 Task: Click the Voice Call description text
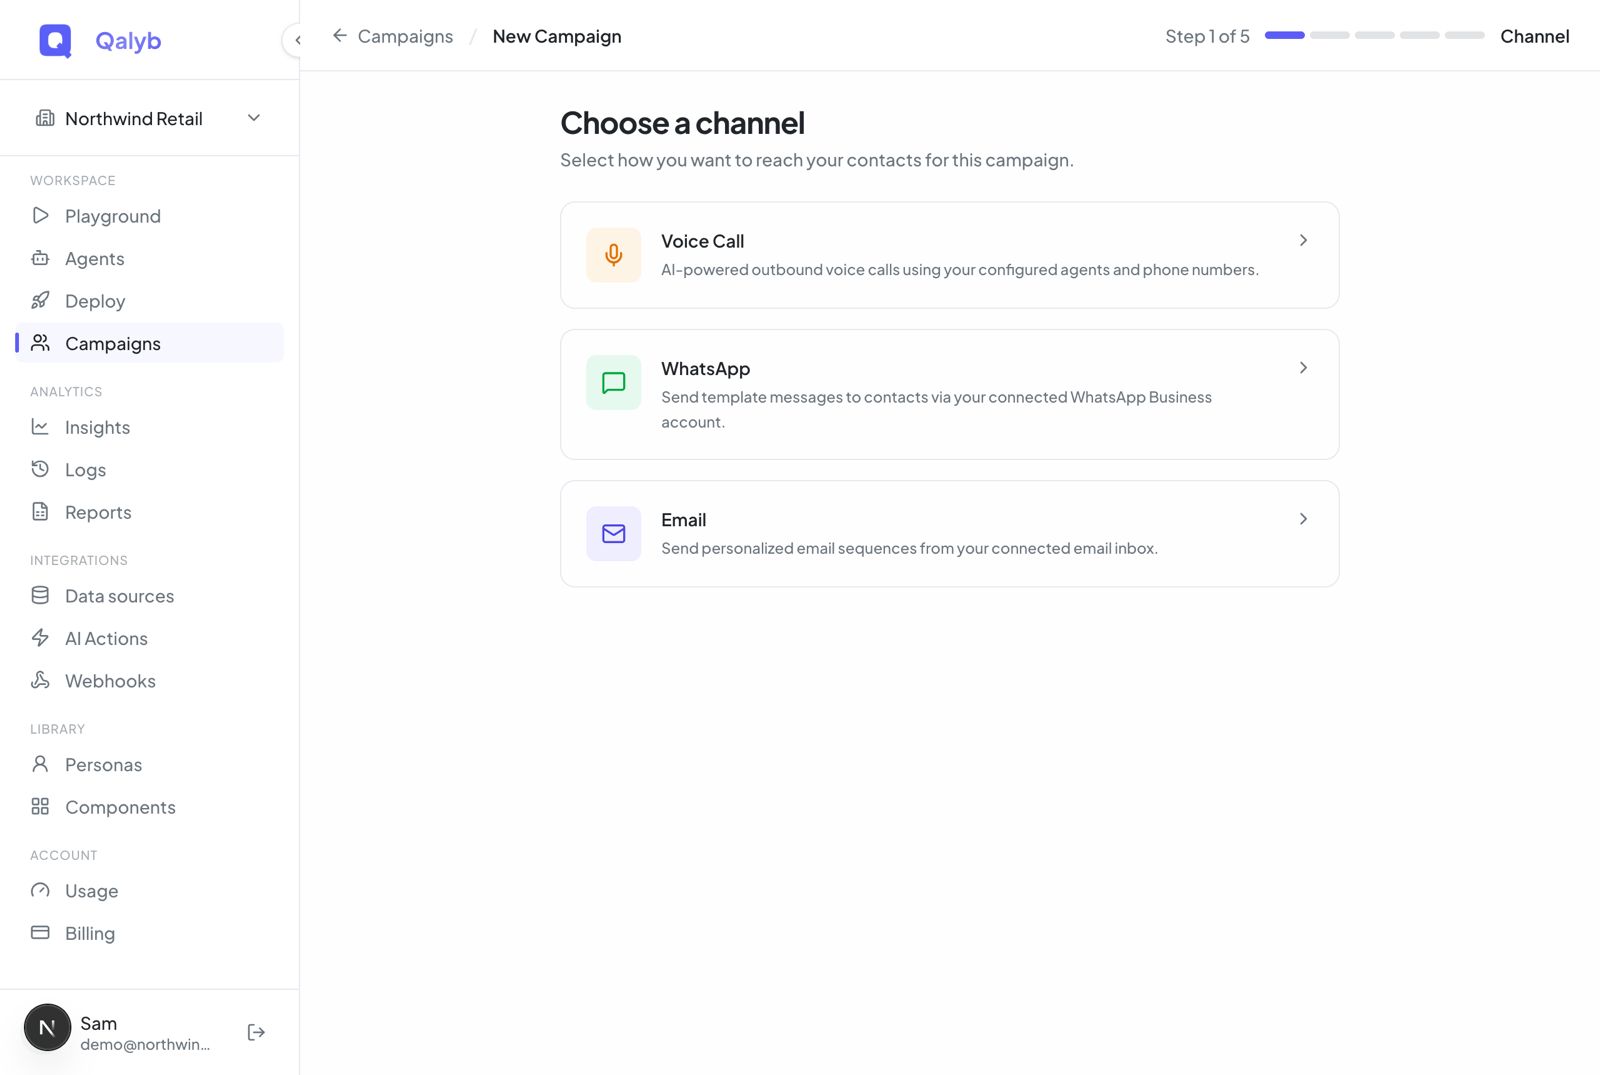point(960,270)
